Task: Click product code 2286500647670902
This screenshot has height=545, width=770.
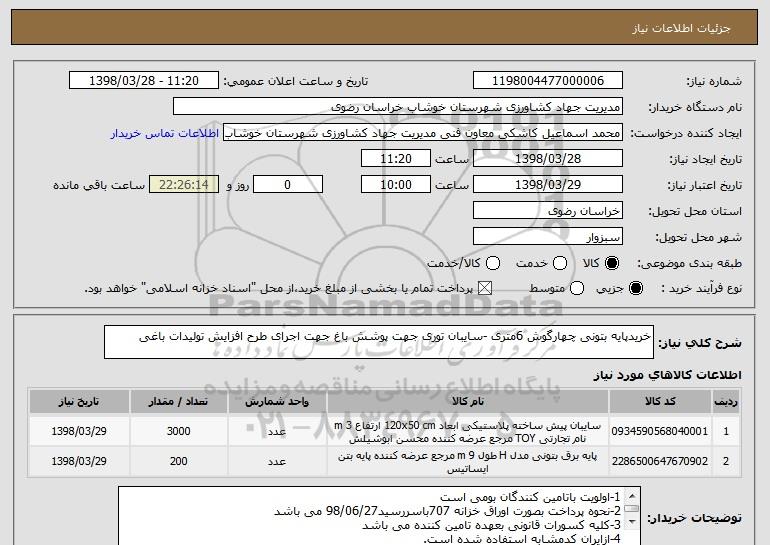Action: coord(660,461)
